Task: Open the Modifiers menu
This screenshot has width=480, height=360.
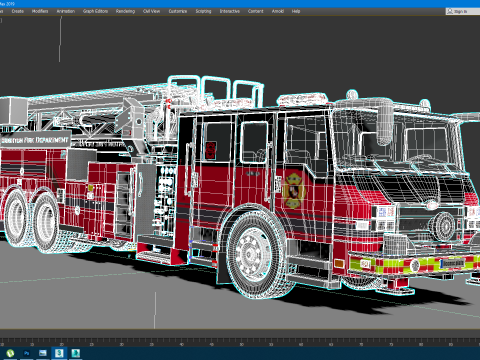Action: tap(40, 11)
